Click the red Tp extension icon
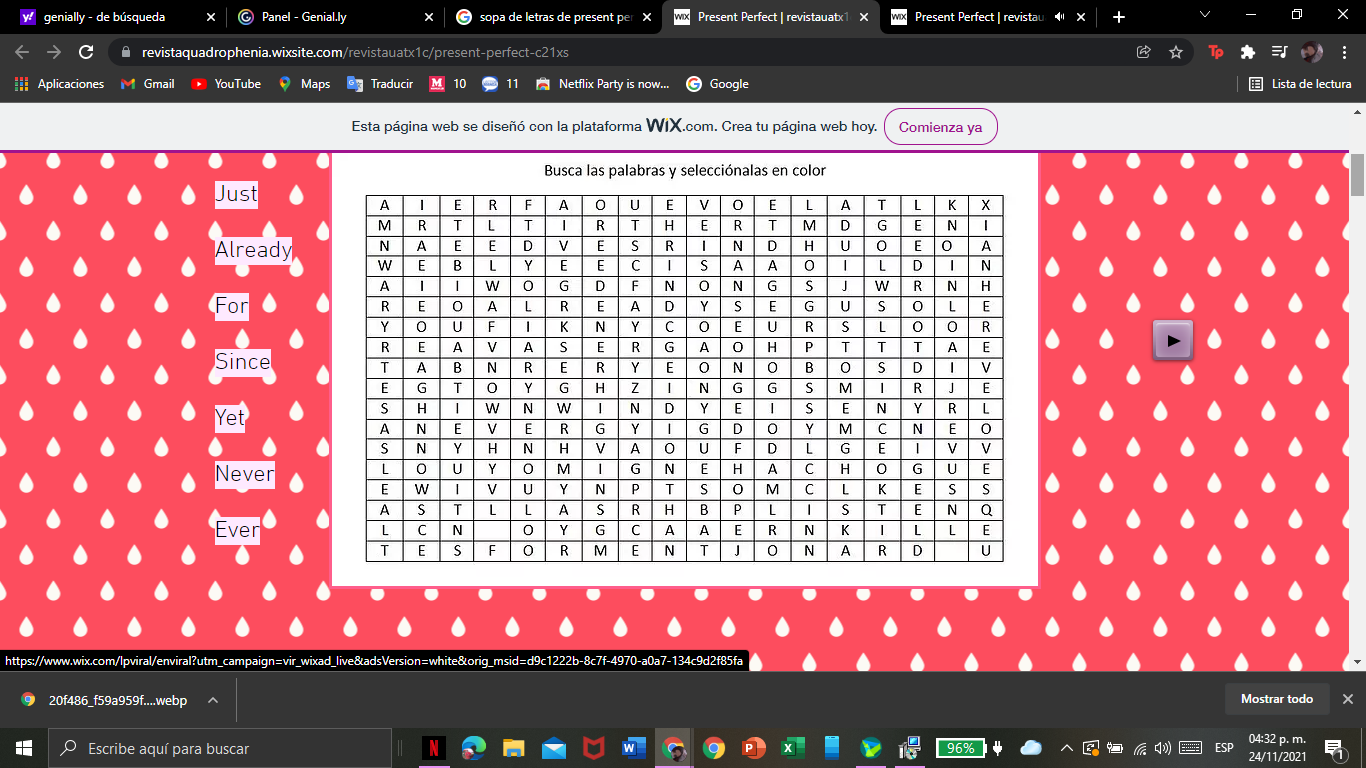 pos(1216,52)
